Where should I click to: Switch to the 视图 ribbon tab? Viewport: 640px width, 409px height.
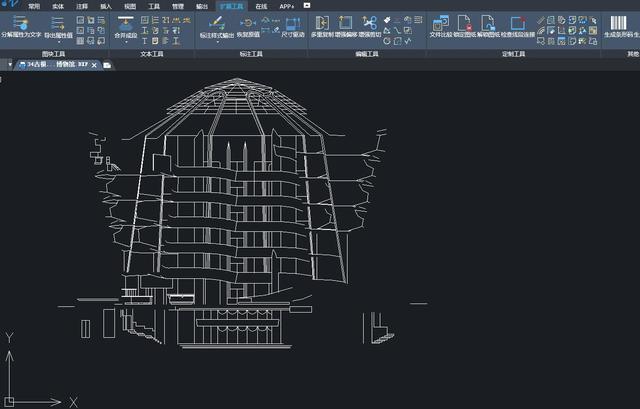130,7
